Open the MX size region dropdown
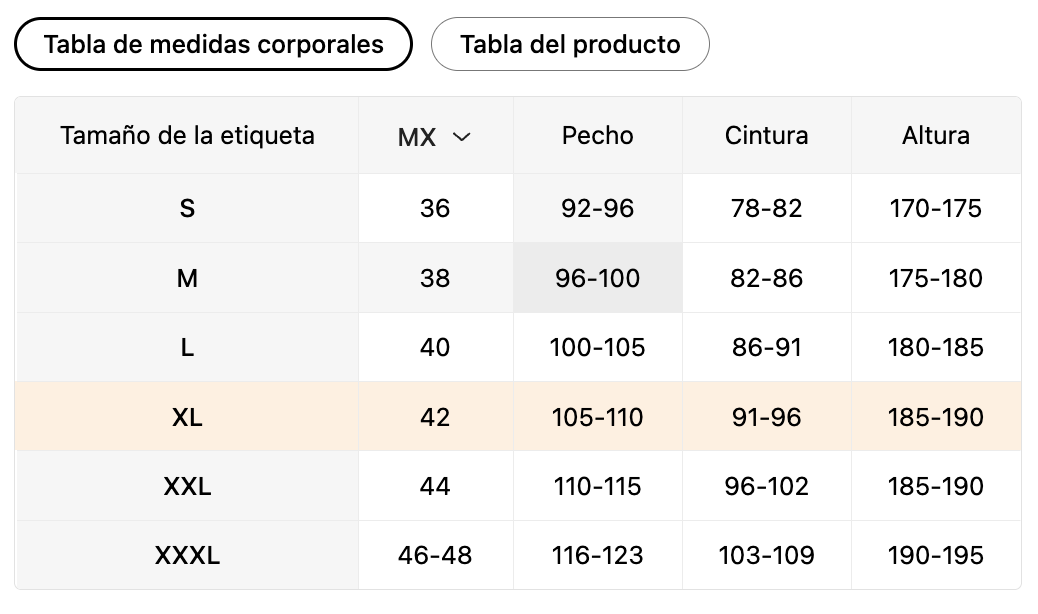The image size is (1038, 614). coord(435,136)
